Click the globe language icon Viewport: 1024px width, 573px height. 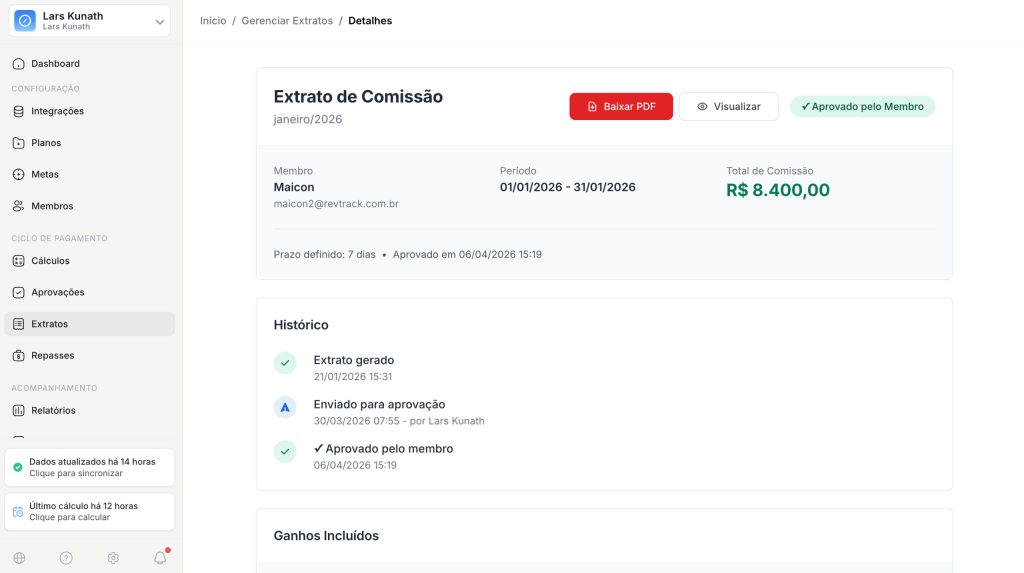point(19,558)
